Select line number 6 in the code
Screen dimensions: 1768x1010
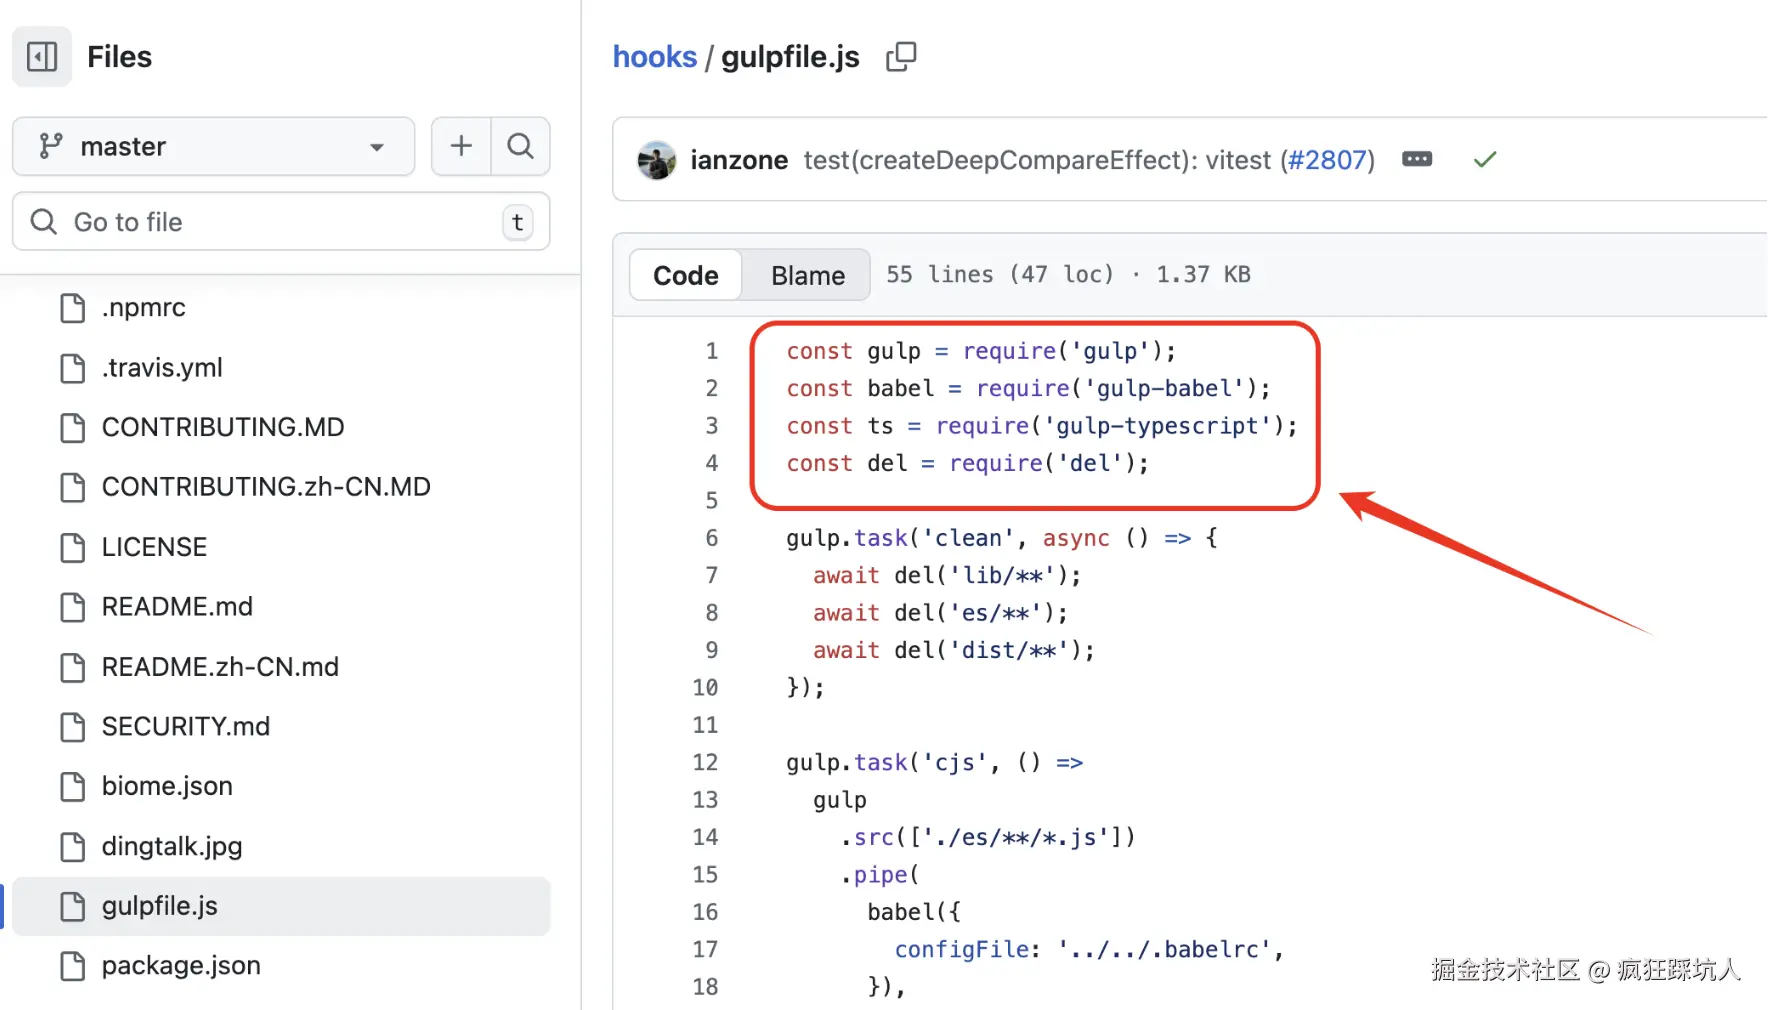tap(712, 538)
